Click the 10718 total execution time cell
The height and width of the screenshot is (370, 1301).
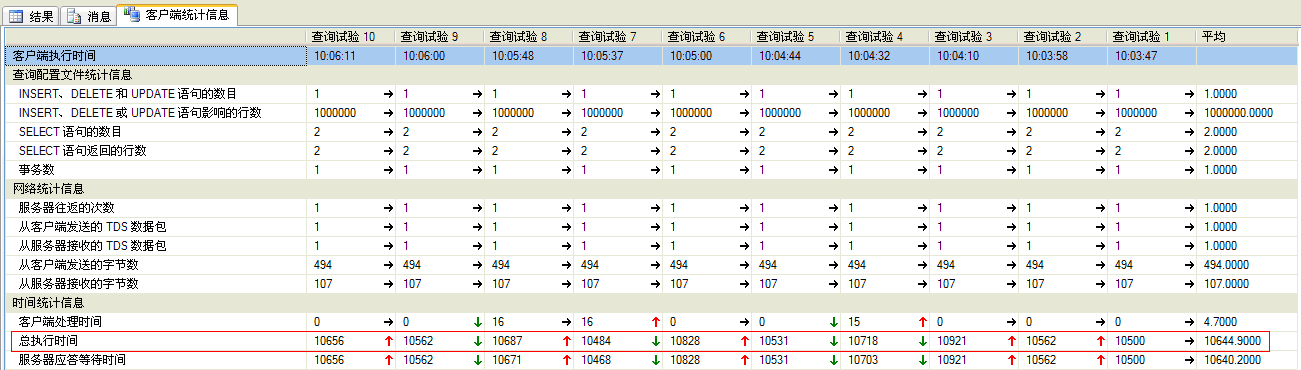[863, 340]
